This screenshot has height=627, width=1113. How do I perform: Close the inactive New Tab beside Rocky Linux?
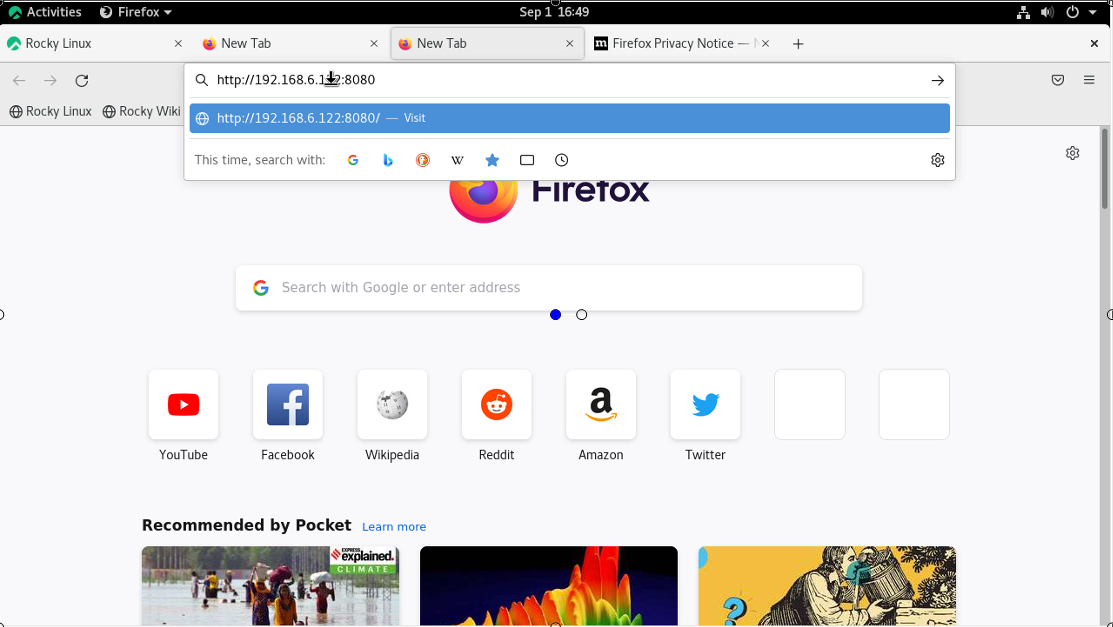[374, 44]
